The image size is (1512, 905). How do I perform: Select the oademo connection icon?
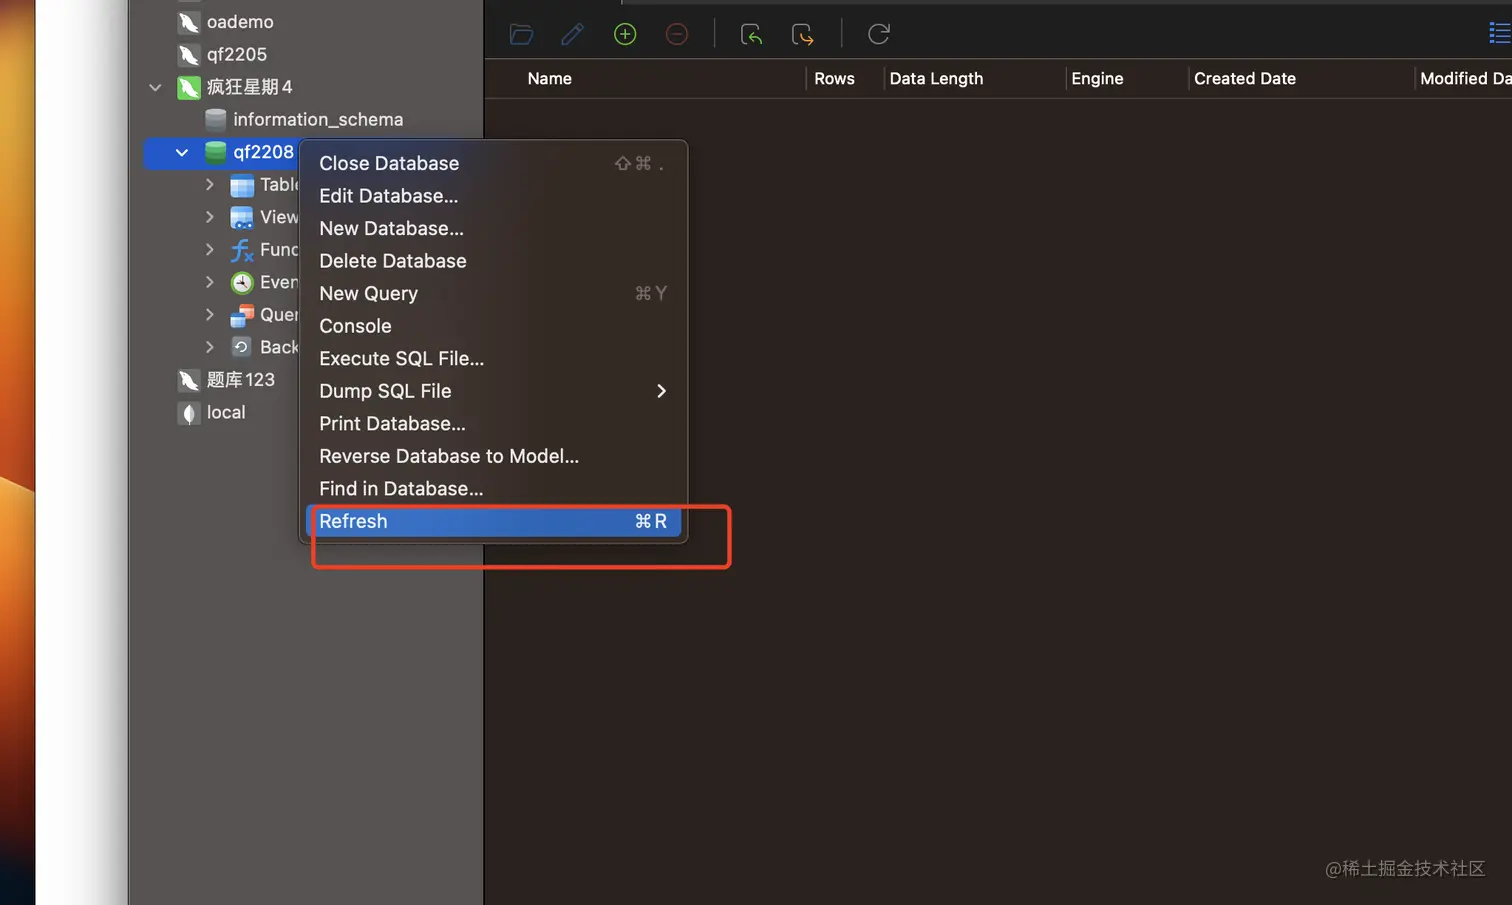[189, 22]
